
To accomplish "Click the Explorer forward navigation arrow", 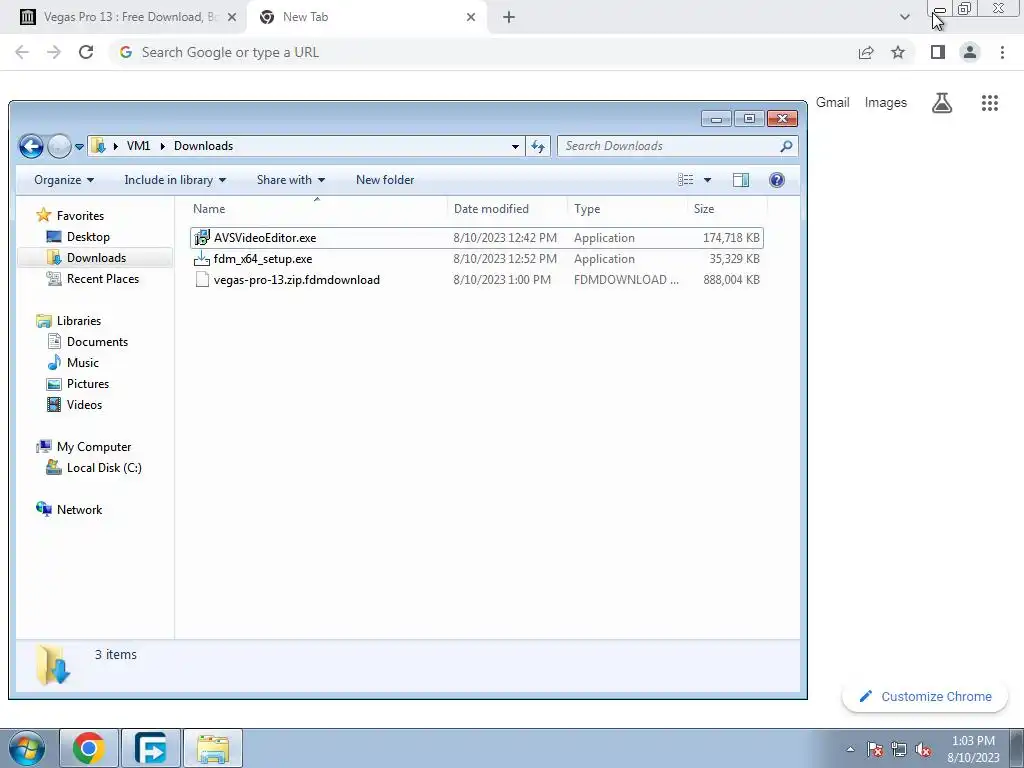I will click(x=59, y=146).
